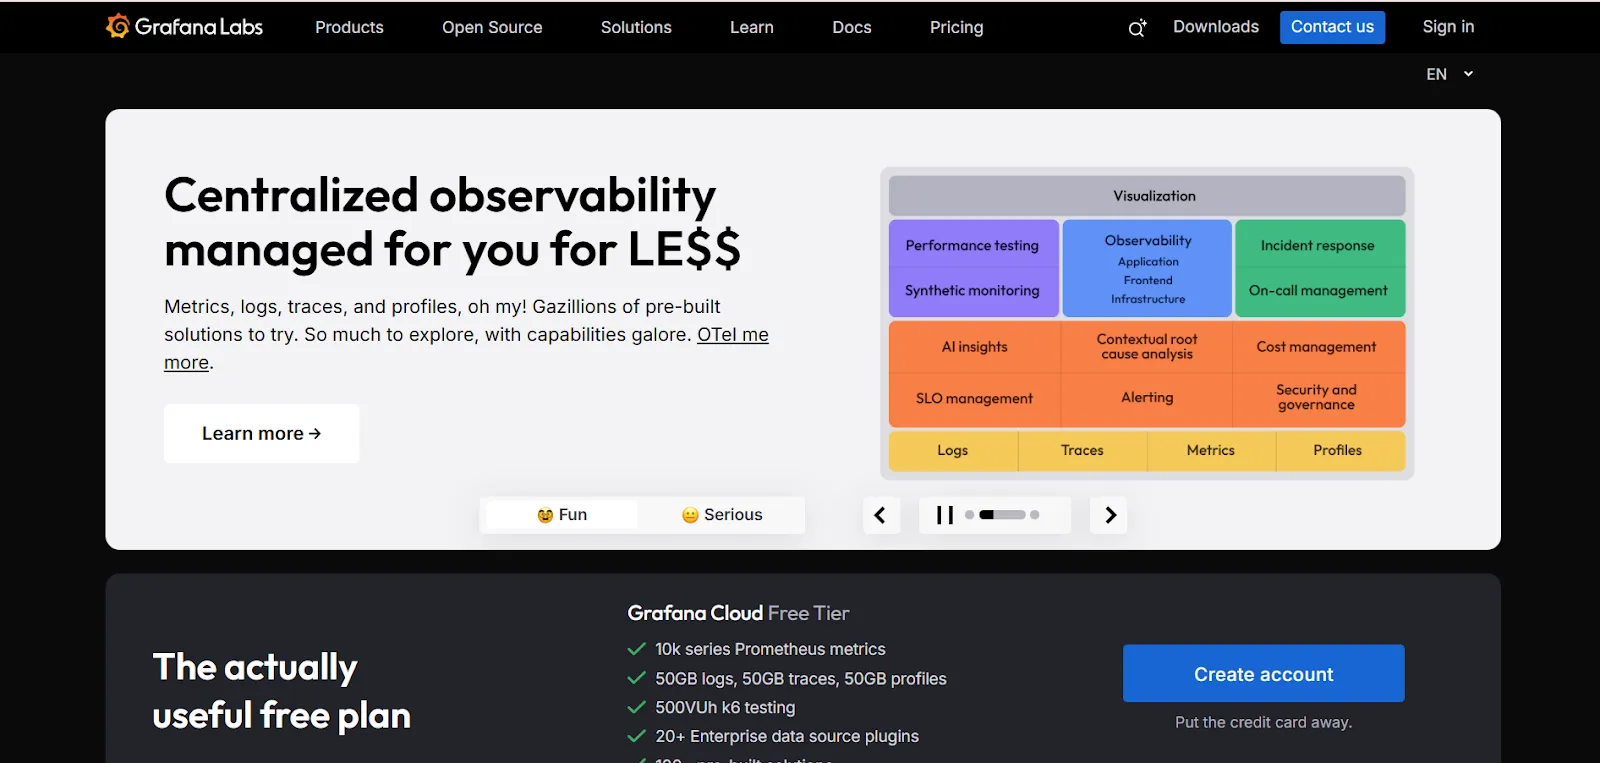Image resolution: width=1600 pixels, height=763 pixels.
Task: Click the "Put the credit card away." text
Action: 1264,722
